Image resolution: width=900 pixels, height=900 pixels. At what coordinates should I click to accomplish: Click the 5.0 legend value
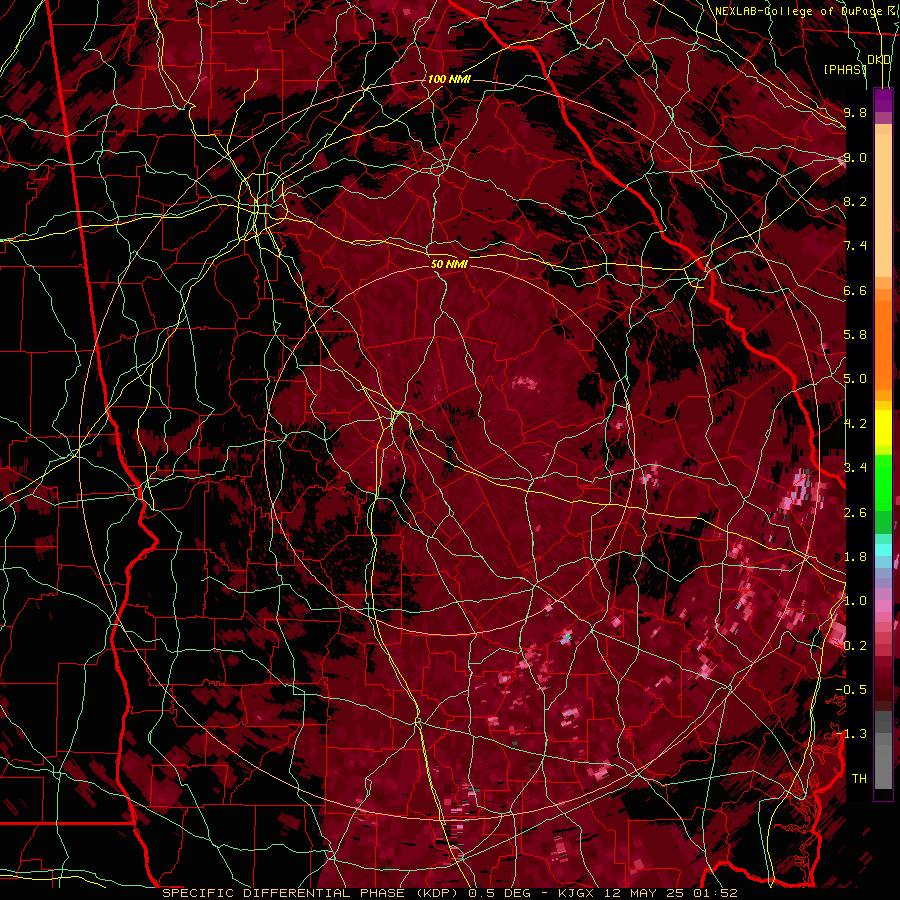[x=855, y=379]
